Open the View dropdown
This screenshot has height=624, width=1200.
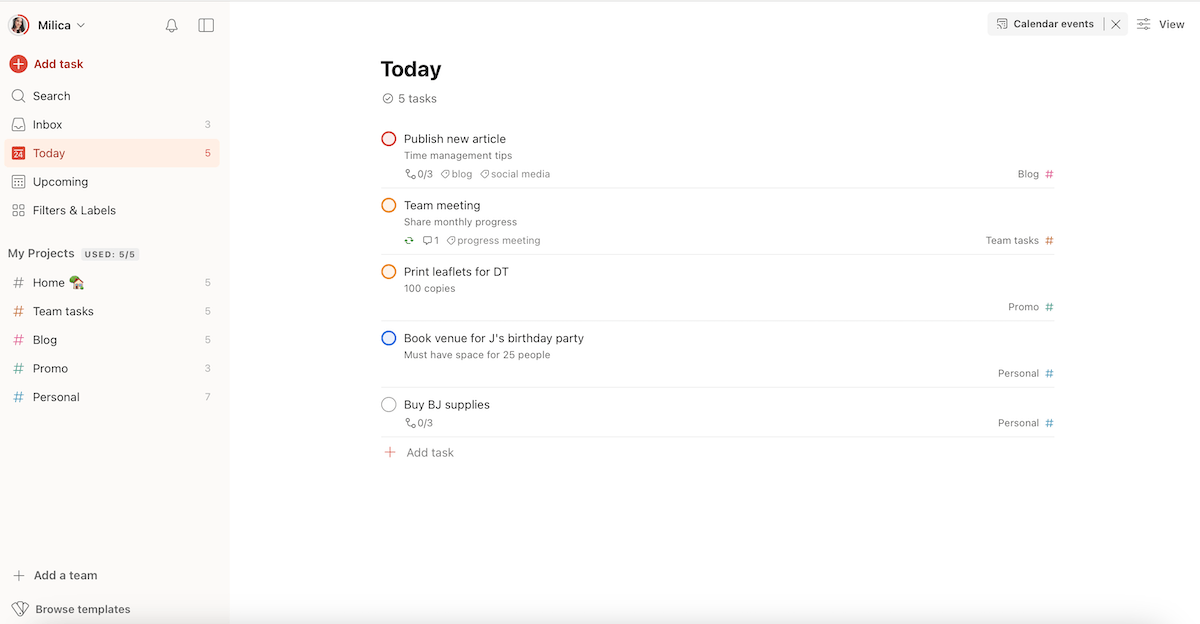pyautogui.click(x=1169, y=23)
